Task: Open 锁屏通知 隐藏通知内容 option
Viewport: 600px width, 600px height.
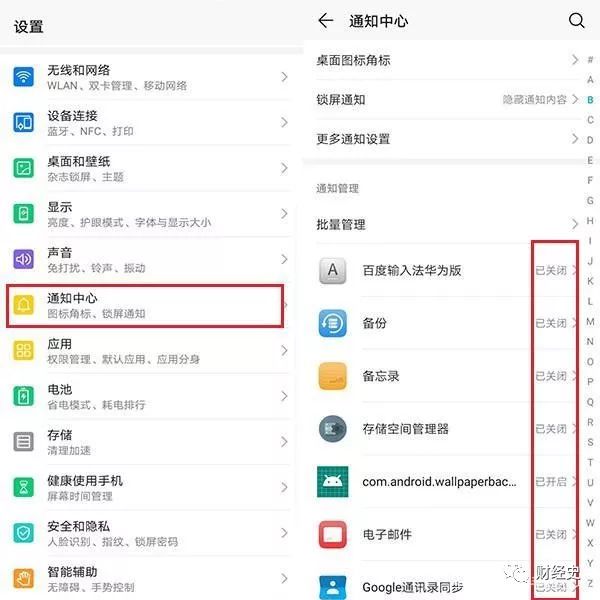Action: [535, 100]
